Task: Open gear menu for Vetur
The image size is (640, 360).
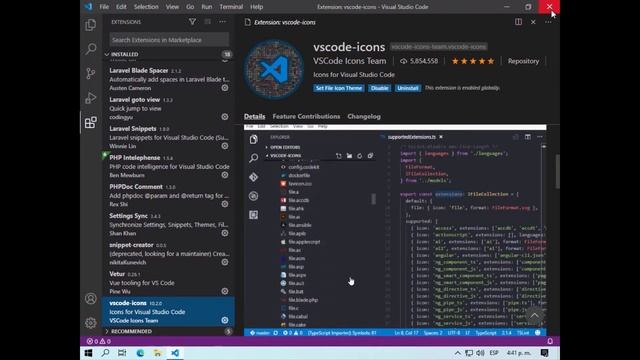Action: [225, 291]
